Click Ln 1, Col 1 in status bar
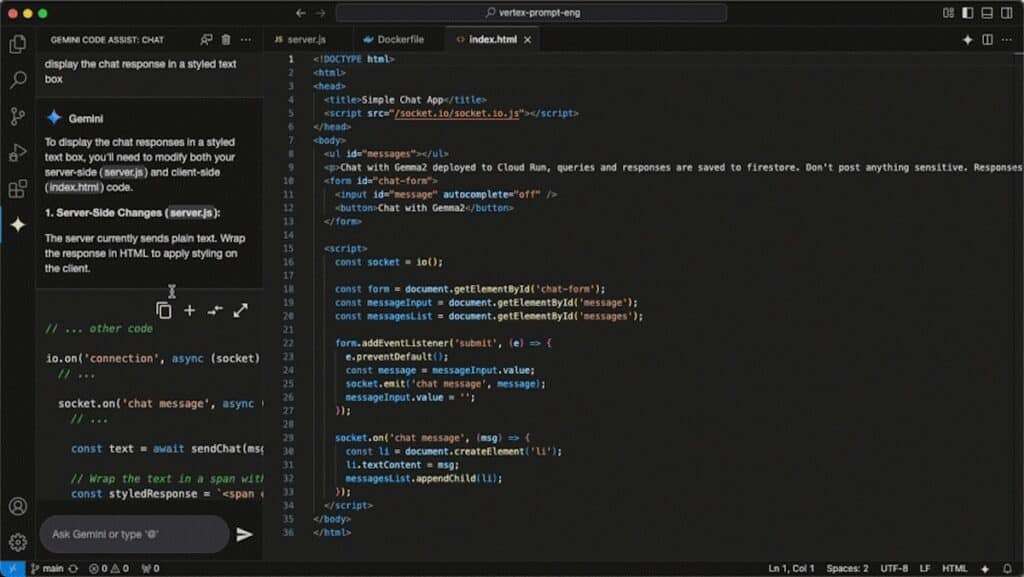The height and width of the screenshot is (577, 1024). (792, 569)
